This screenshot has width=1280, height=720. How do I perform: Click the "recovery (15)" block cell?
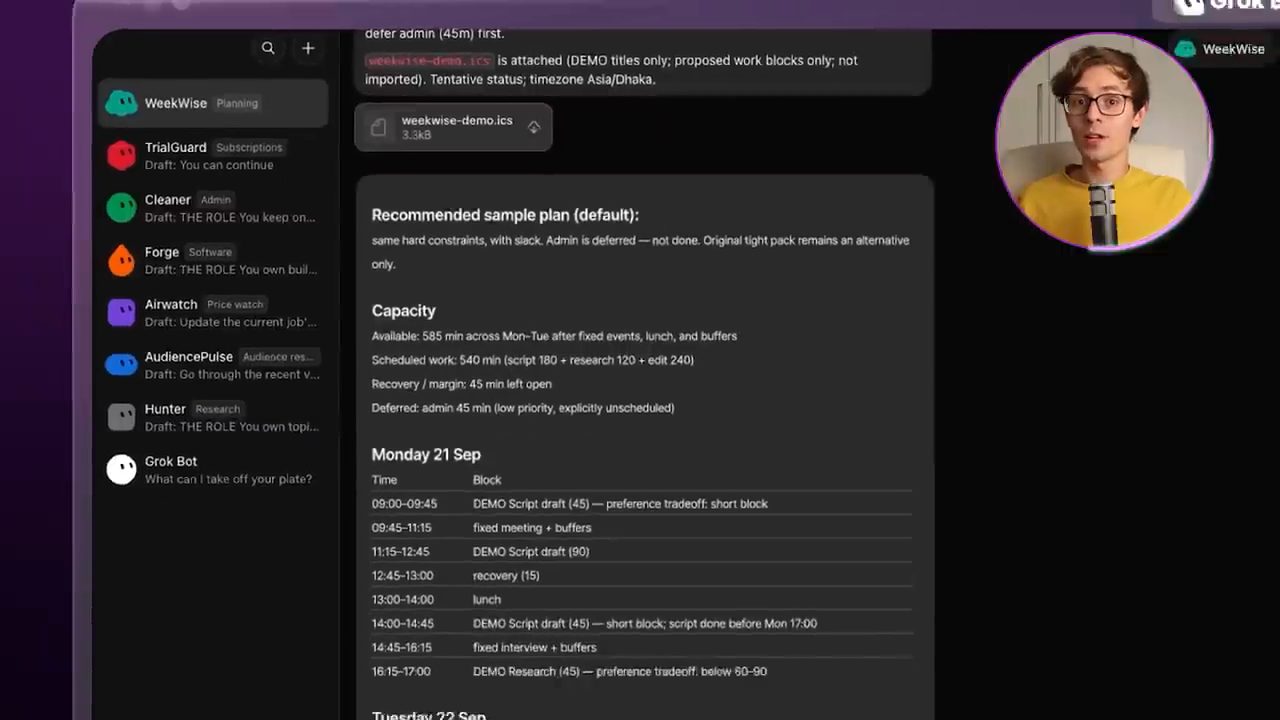(x=506, y=576)
